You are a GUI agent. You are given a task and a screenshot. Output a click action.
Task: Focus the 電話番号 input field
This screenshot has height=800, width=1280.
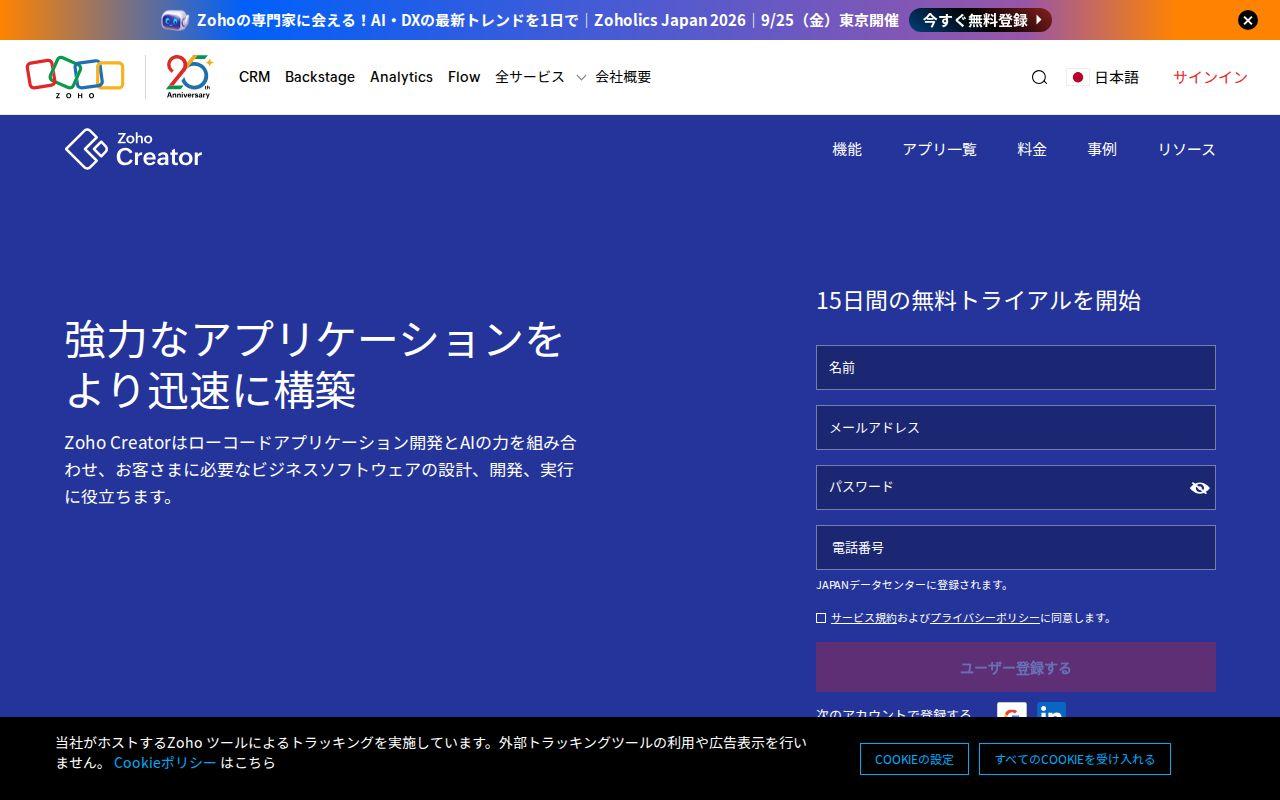1016,547
